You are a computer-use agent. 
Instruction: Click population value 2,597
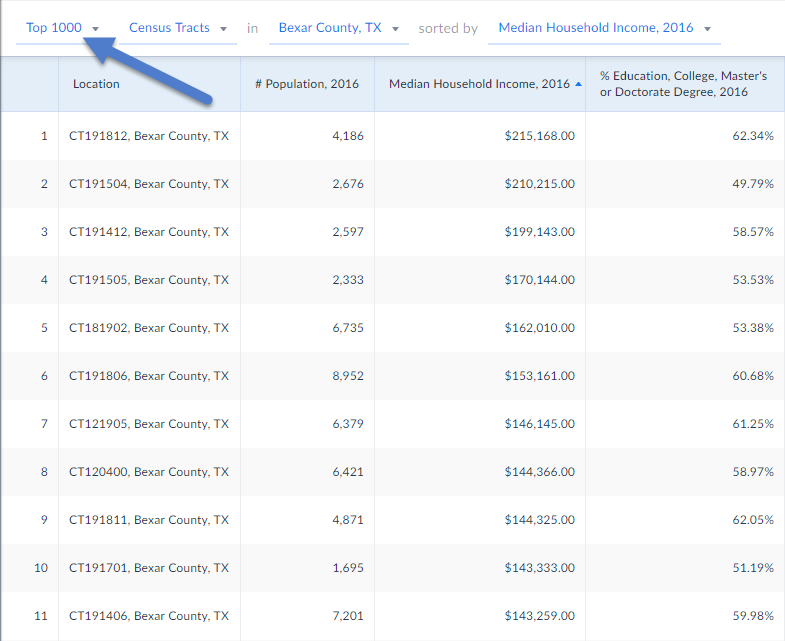tap(348, 232)
